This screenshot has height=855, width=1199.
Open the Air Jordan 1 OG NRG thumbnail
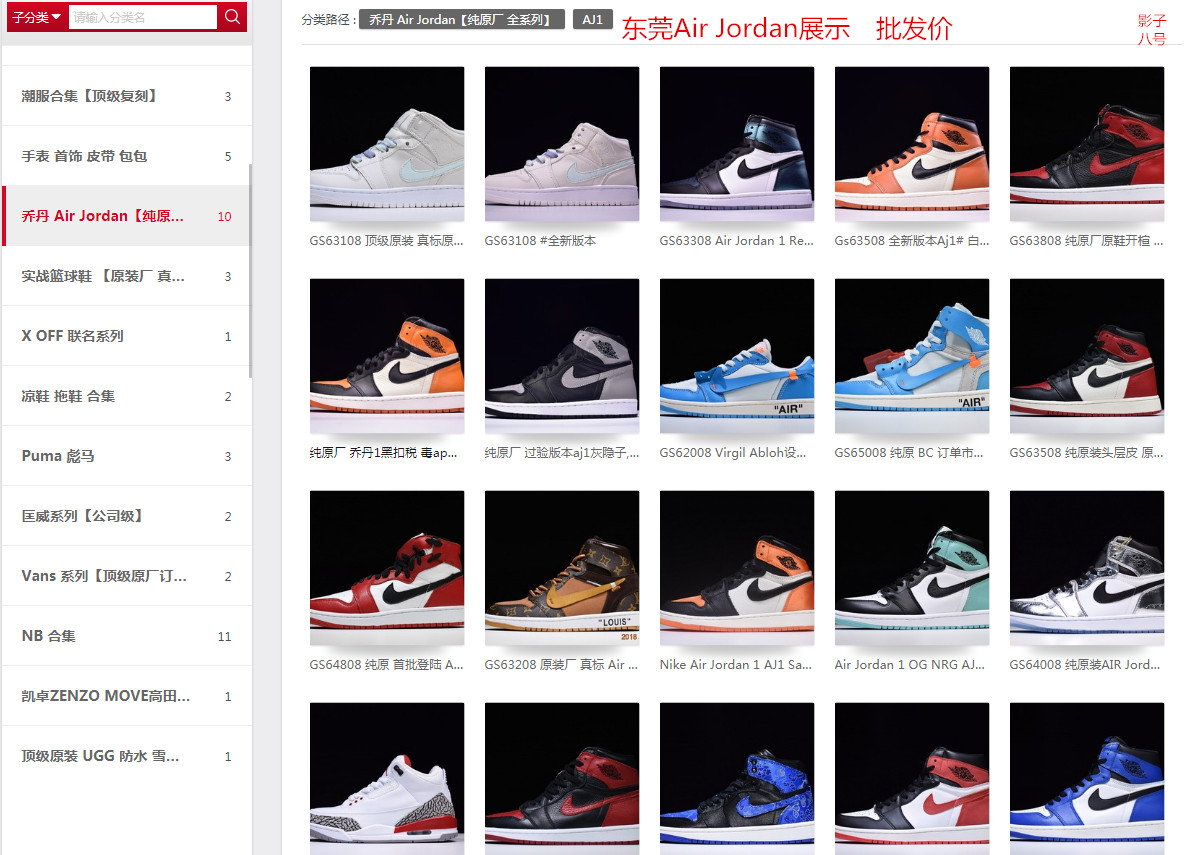coord(912,568)
